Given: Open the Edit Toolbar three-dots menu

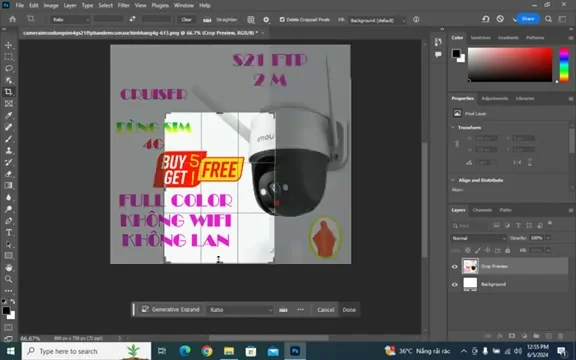Looking at the screenshot, I should pos(8,291).
